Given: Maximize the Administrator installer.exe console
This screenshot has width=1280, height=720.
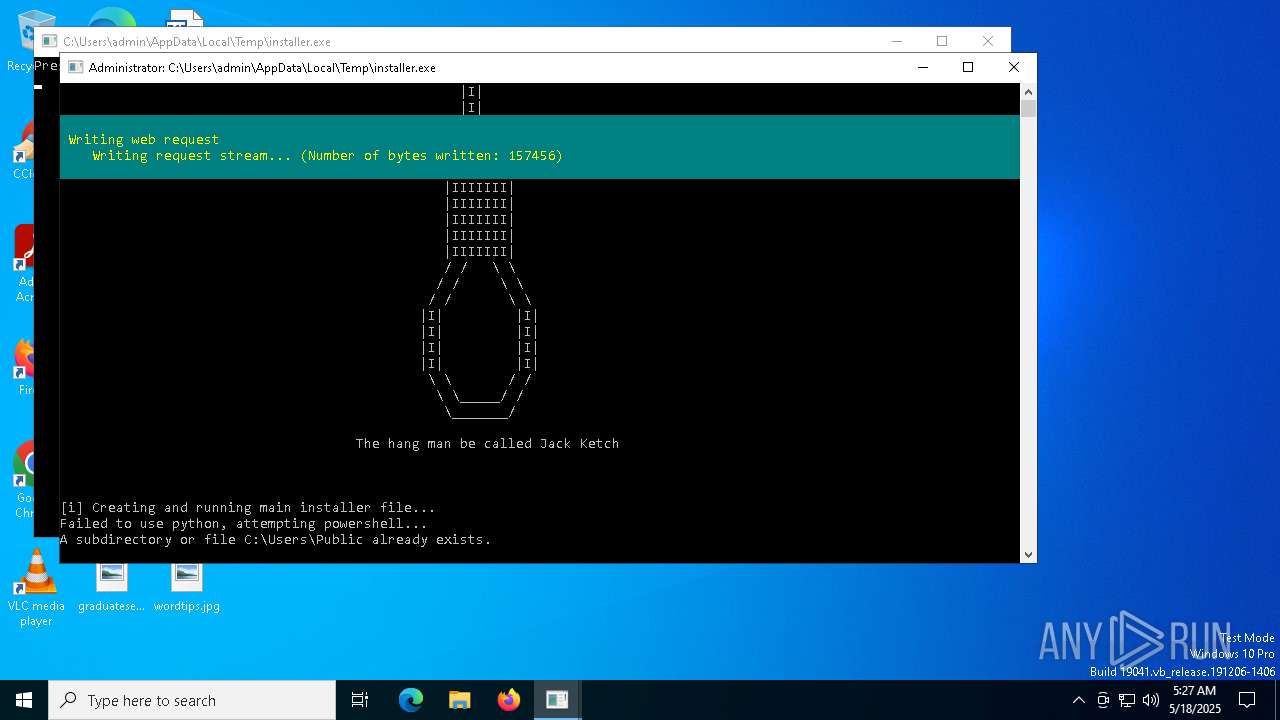Looking at the screenshot, I should click(x=968, y=67).
